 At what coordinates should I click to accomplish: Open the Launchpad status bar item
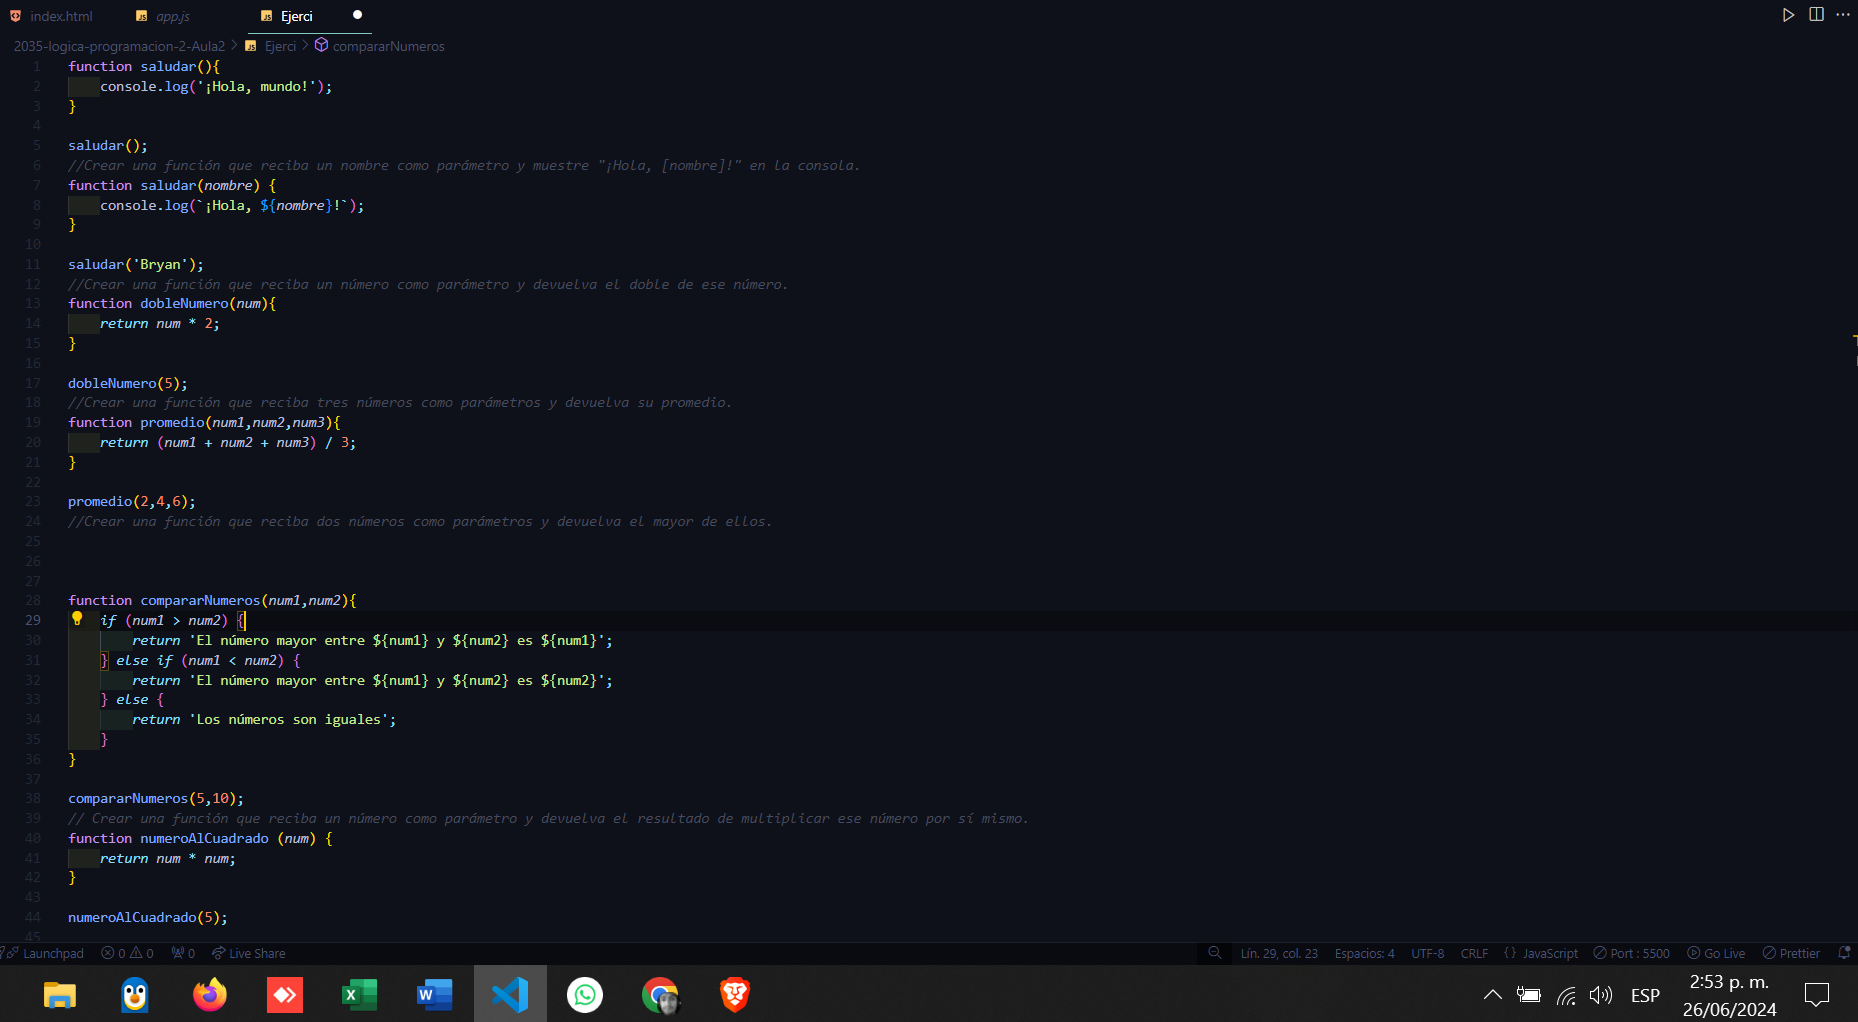point(45,953)
